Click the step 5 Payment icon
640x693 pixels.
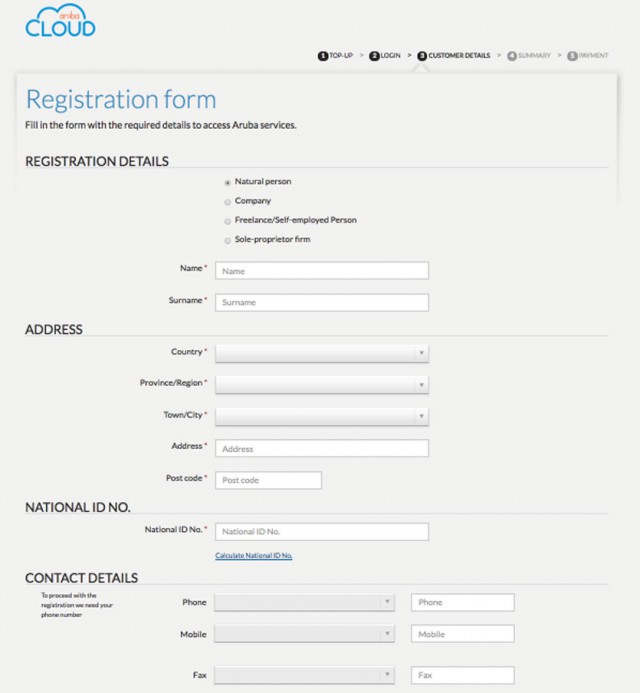click(x=572, y=56)
